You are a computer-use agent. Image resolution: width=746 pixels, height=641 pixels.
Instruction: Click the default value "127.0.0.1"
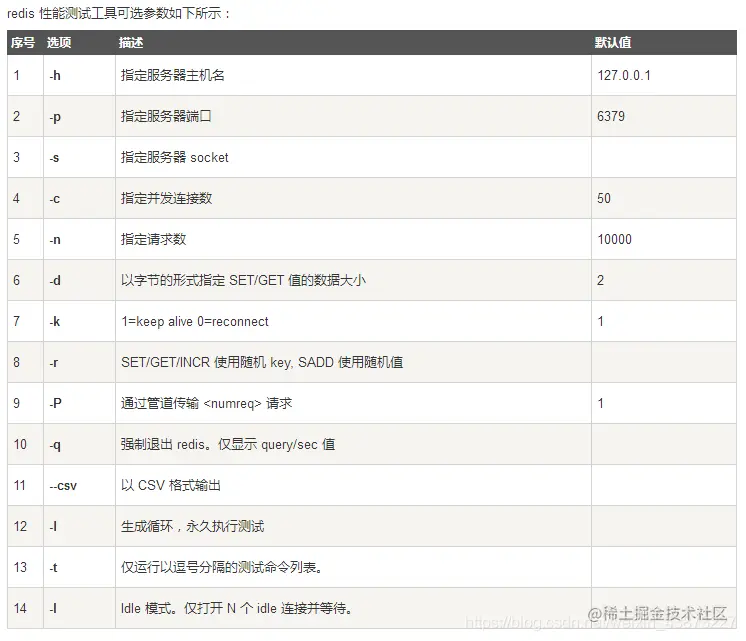click(x=624, y=75)
